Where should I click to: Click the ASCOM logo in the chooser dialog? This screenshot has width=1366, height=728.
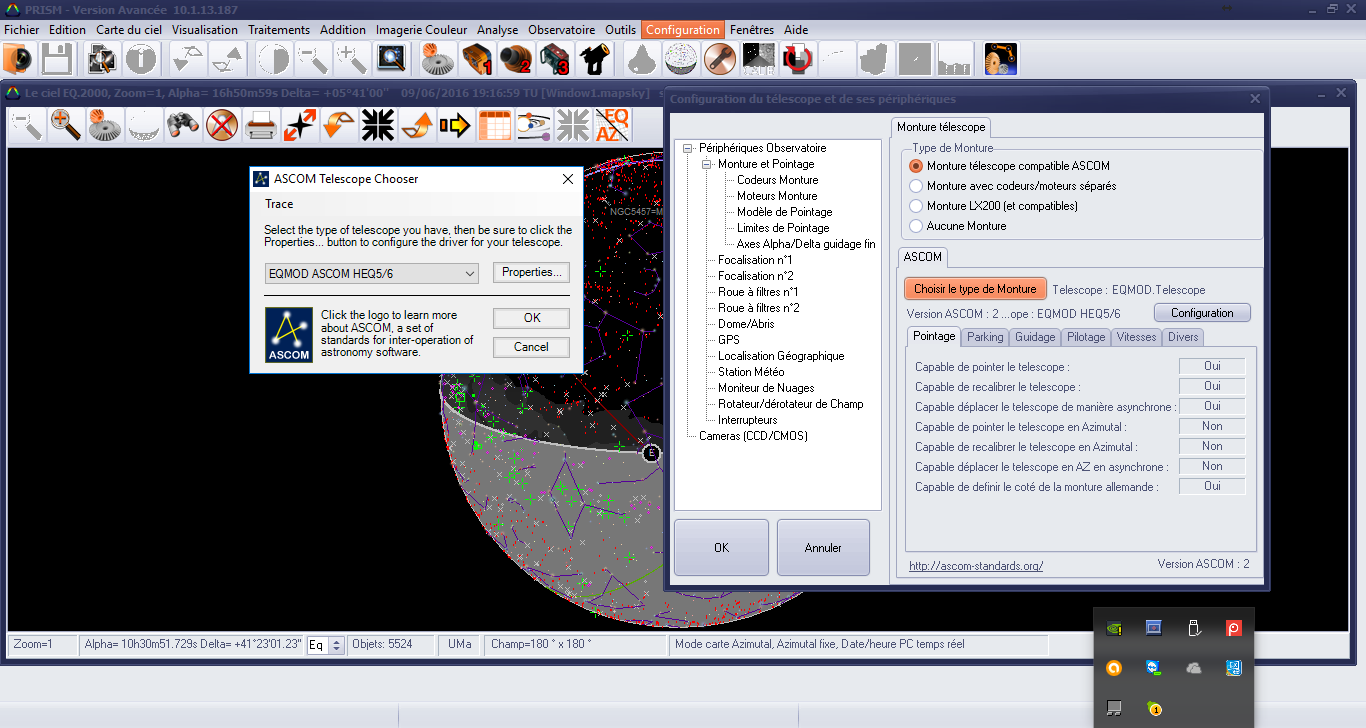point(289,335)
